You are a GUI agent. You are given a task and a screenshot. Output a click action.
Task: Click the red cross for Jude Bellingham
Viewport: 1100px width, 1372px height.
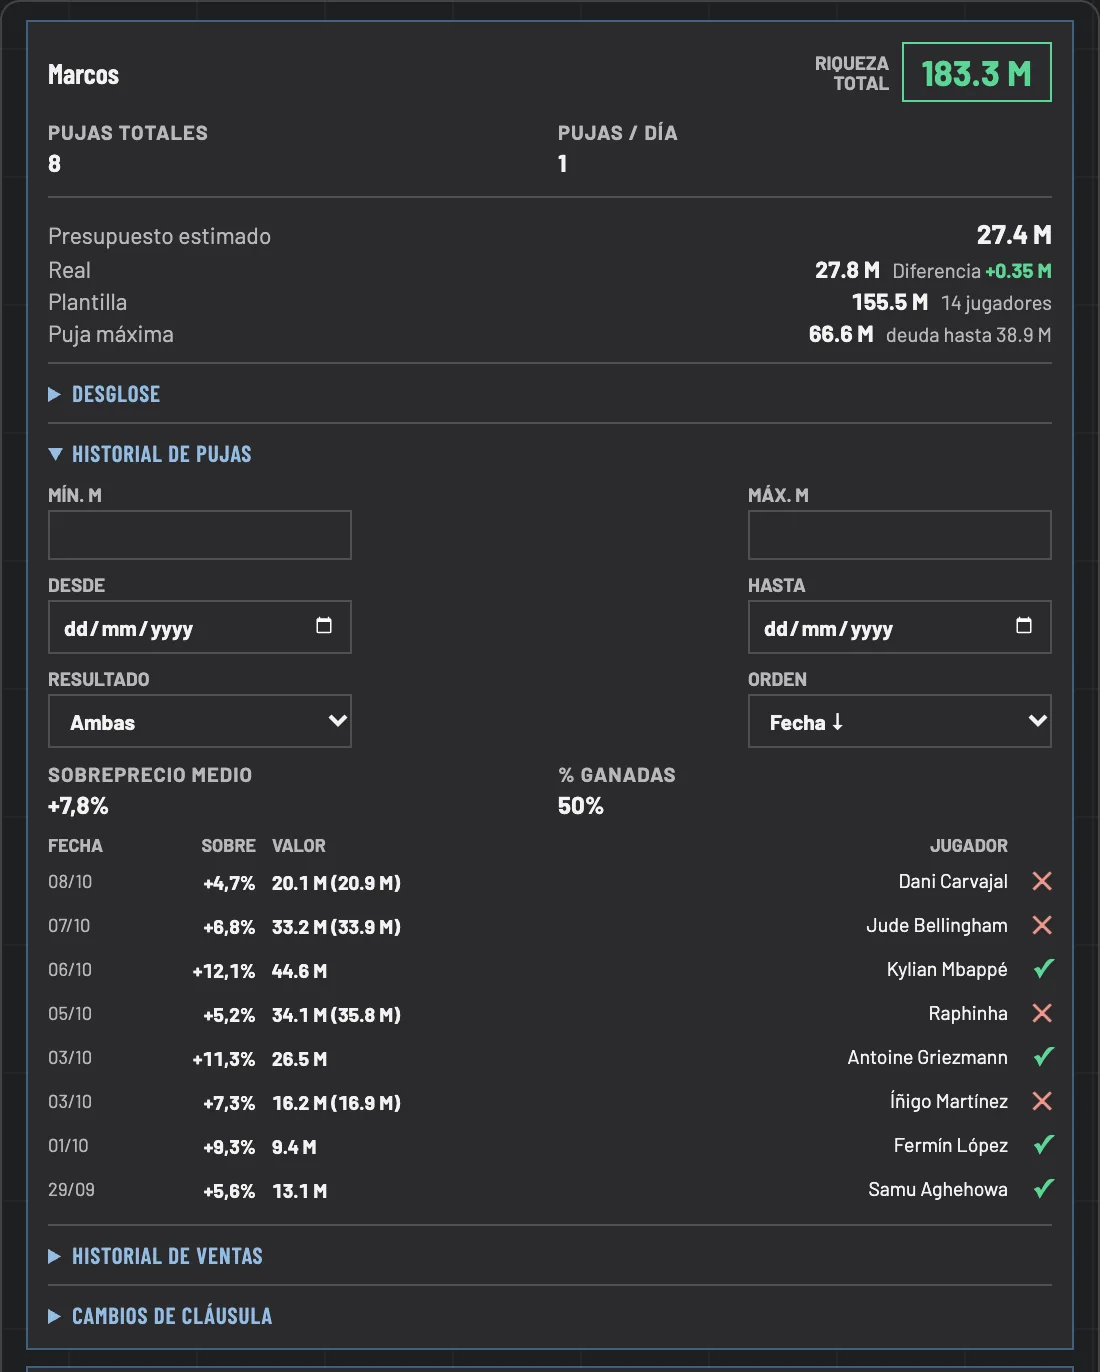pos(1042,925)
